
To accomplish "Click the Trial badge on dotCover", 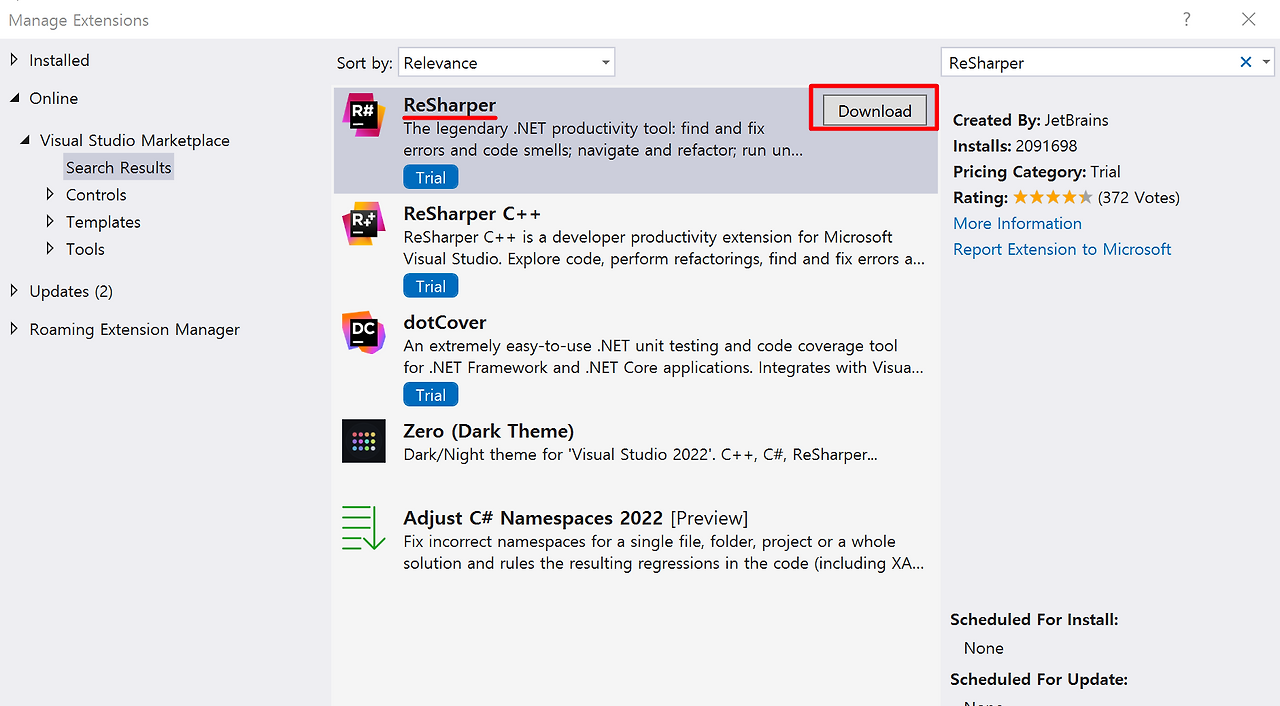I will point(430,394).
